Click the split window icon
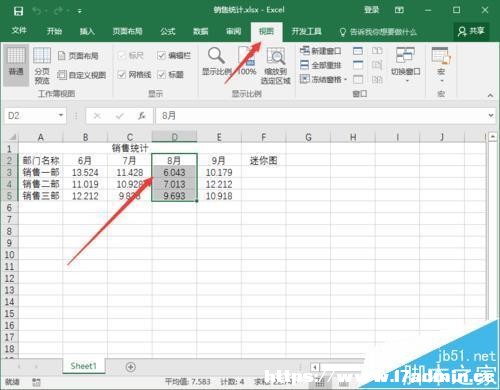 358,51
